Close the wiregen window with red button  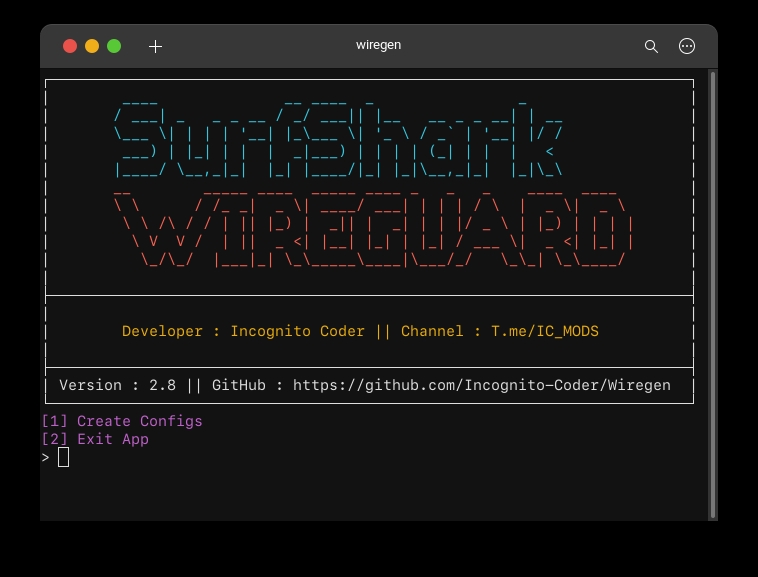[x=70, y=46]
